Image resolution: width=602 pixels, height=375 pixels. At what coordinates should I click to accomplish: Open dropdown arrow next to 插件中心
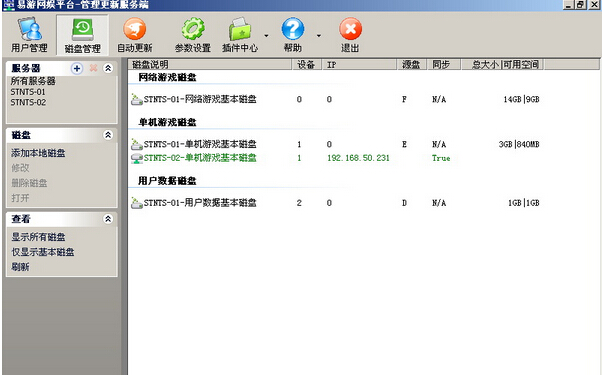point(266,36)
